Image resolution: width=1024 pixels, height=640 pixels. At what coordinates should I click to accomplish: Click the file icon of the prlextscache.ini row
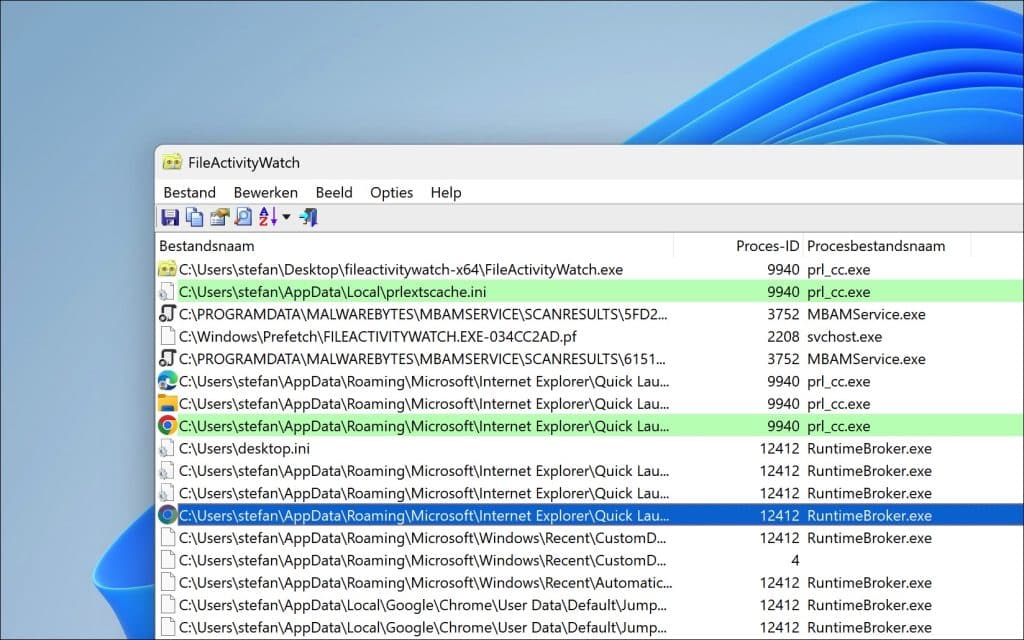pos(167,292)
